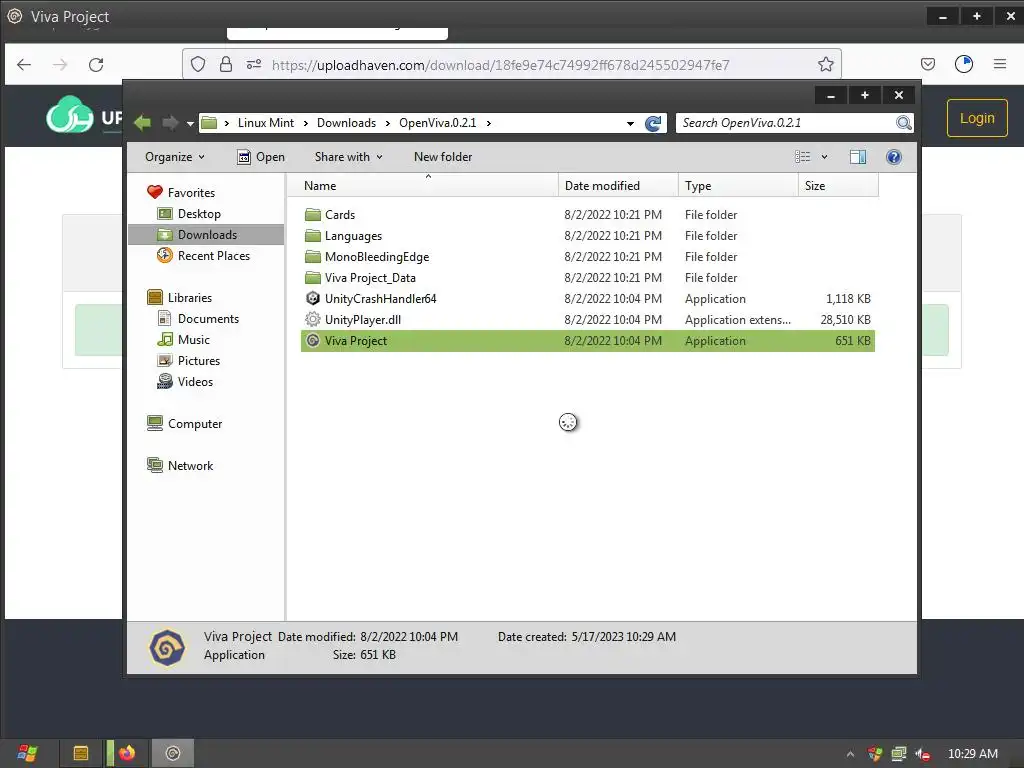This screenshot has width=1024, height=768.
Task: Click Open in the explorer toolbar
Action: (x=261, y=157)
